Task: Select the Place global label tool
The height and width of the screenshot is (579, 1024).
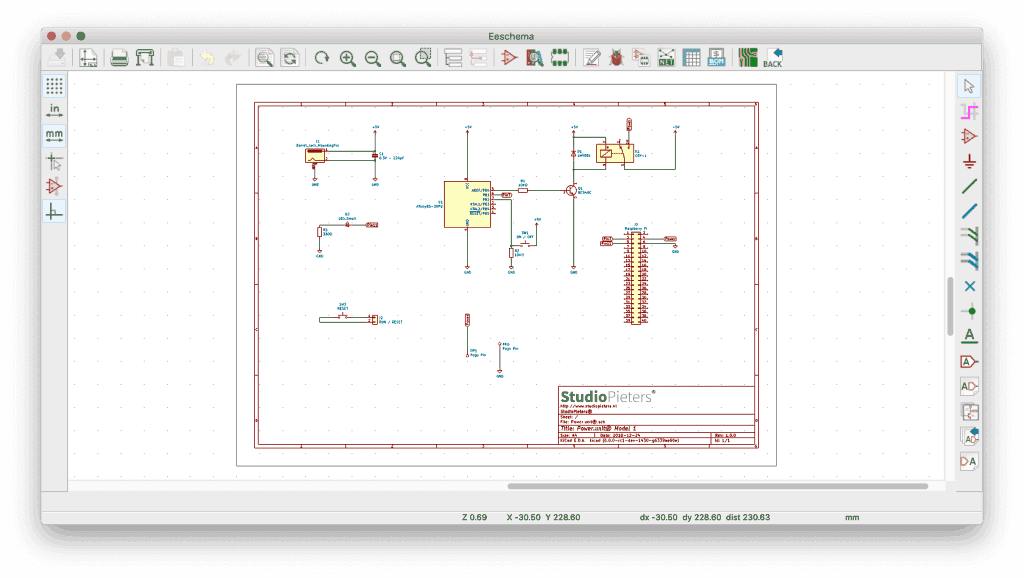Action: [x=969, y=362]
